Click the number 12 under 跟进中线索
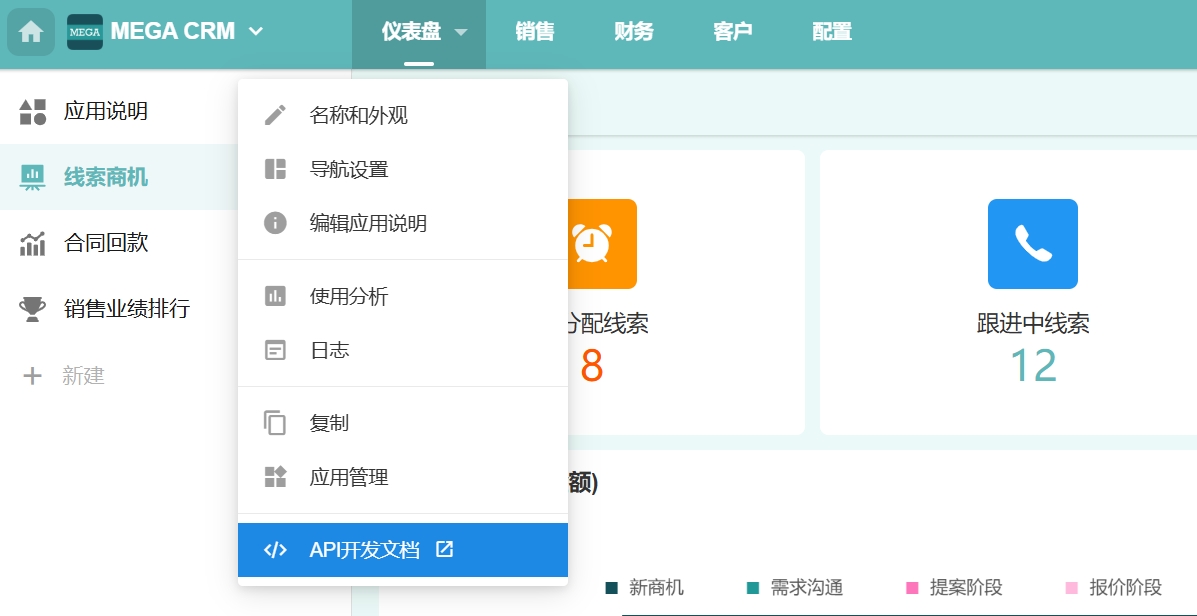The height and width of the screenshot is (616, 1197). pyautogui.click(x=1033, y=366)
